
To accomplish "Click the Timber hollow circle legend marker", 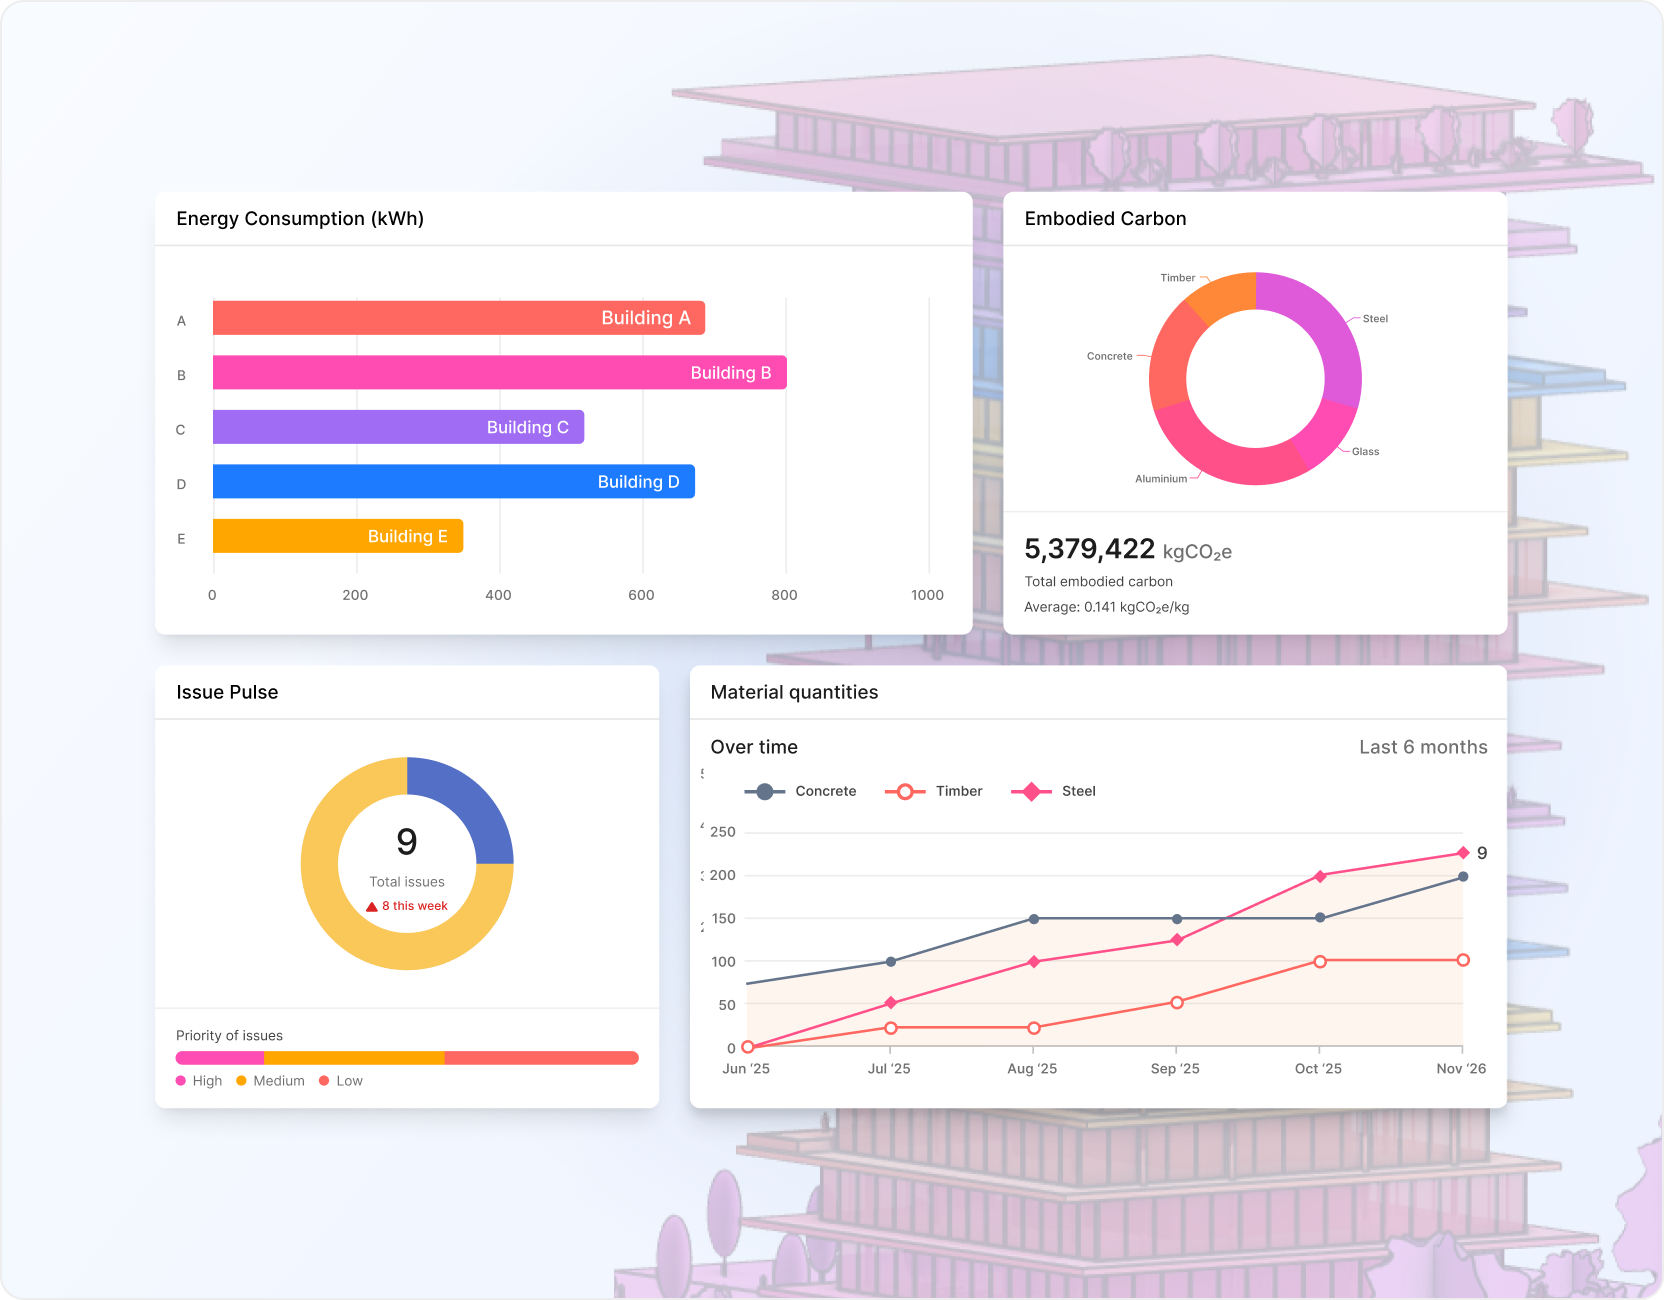I will [905, 791].
